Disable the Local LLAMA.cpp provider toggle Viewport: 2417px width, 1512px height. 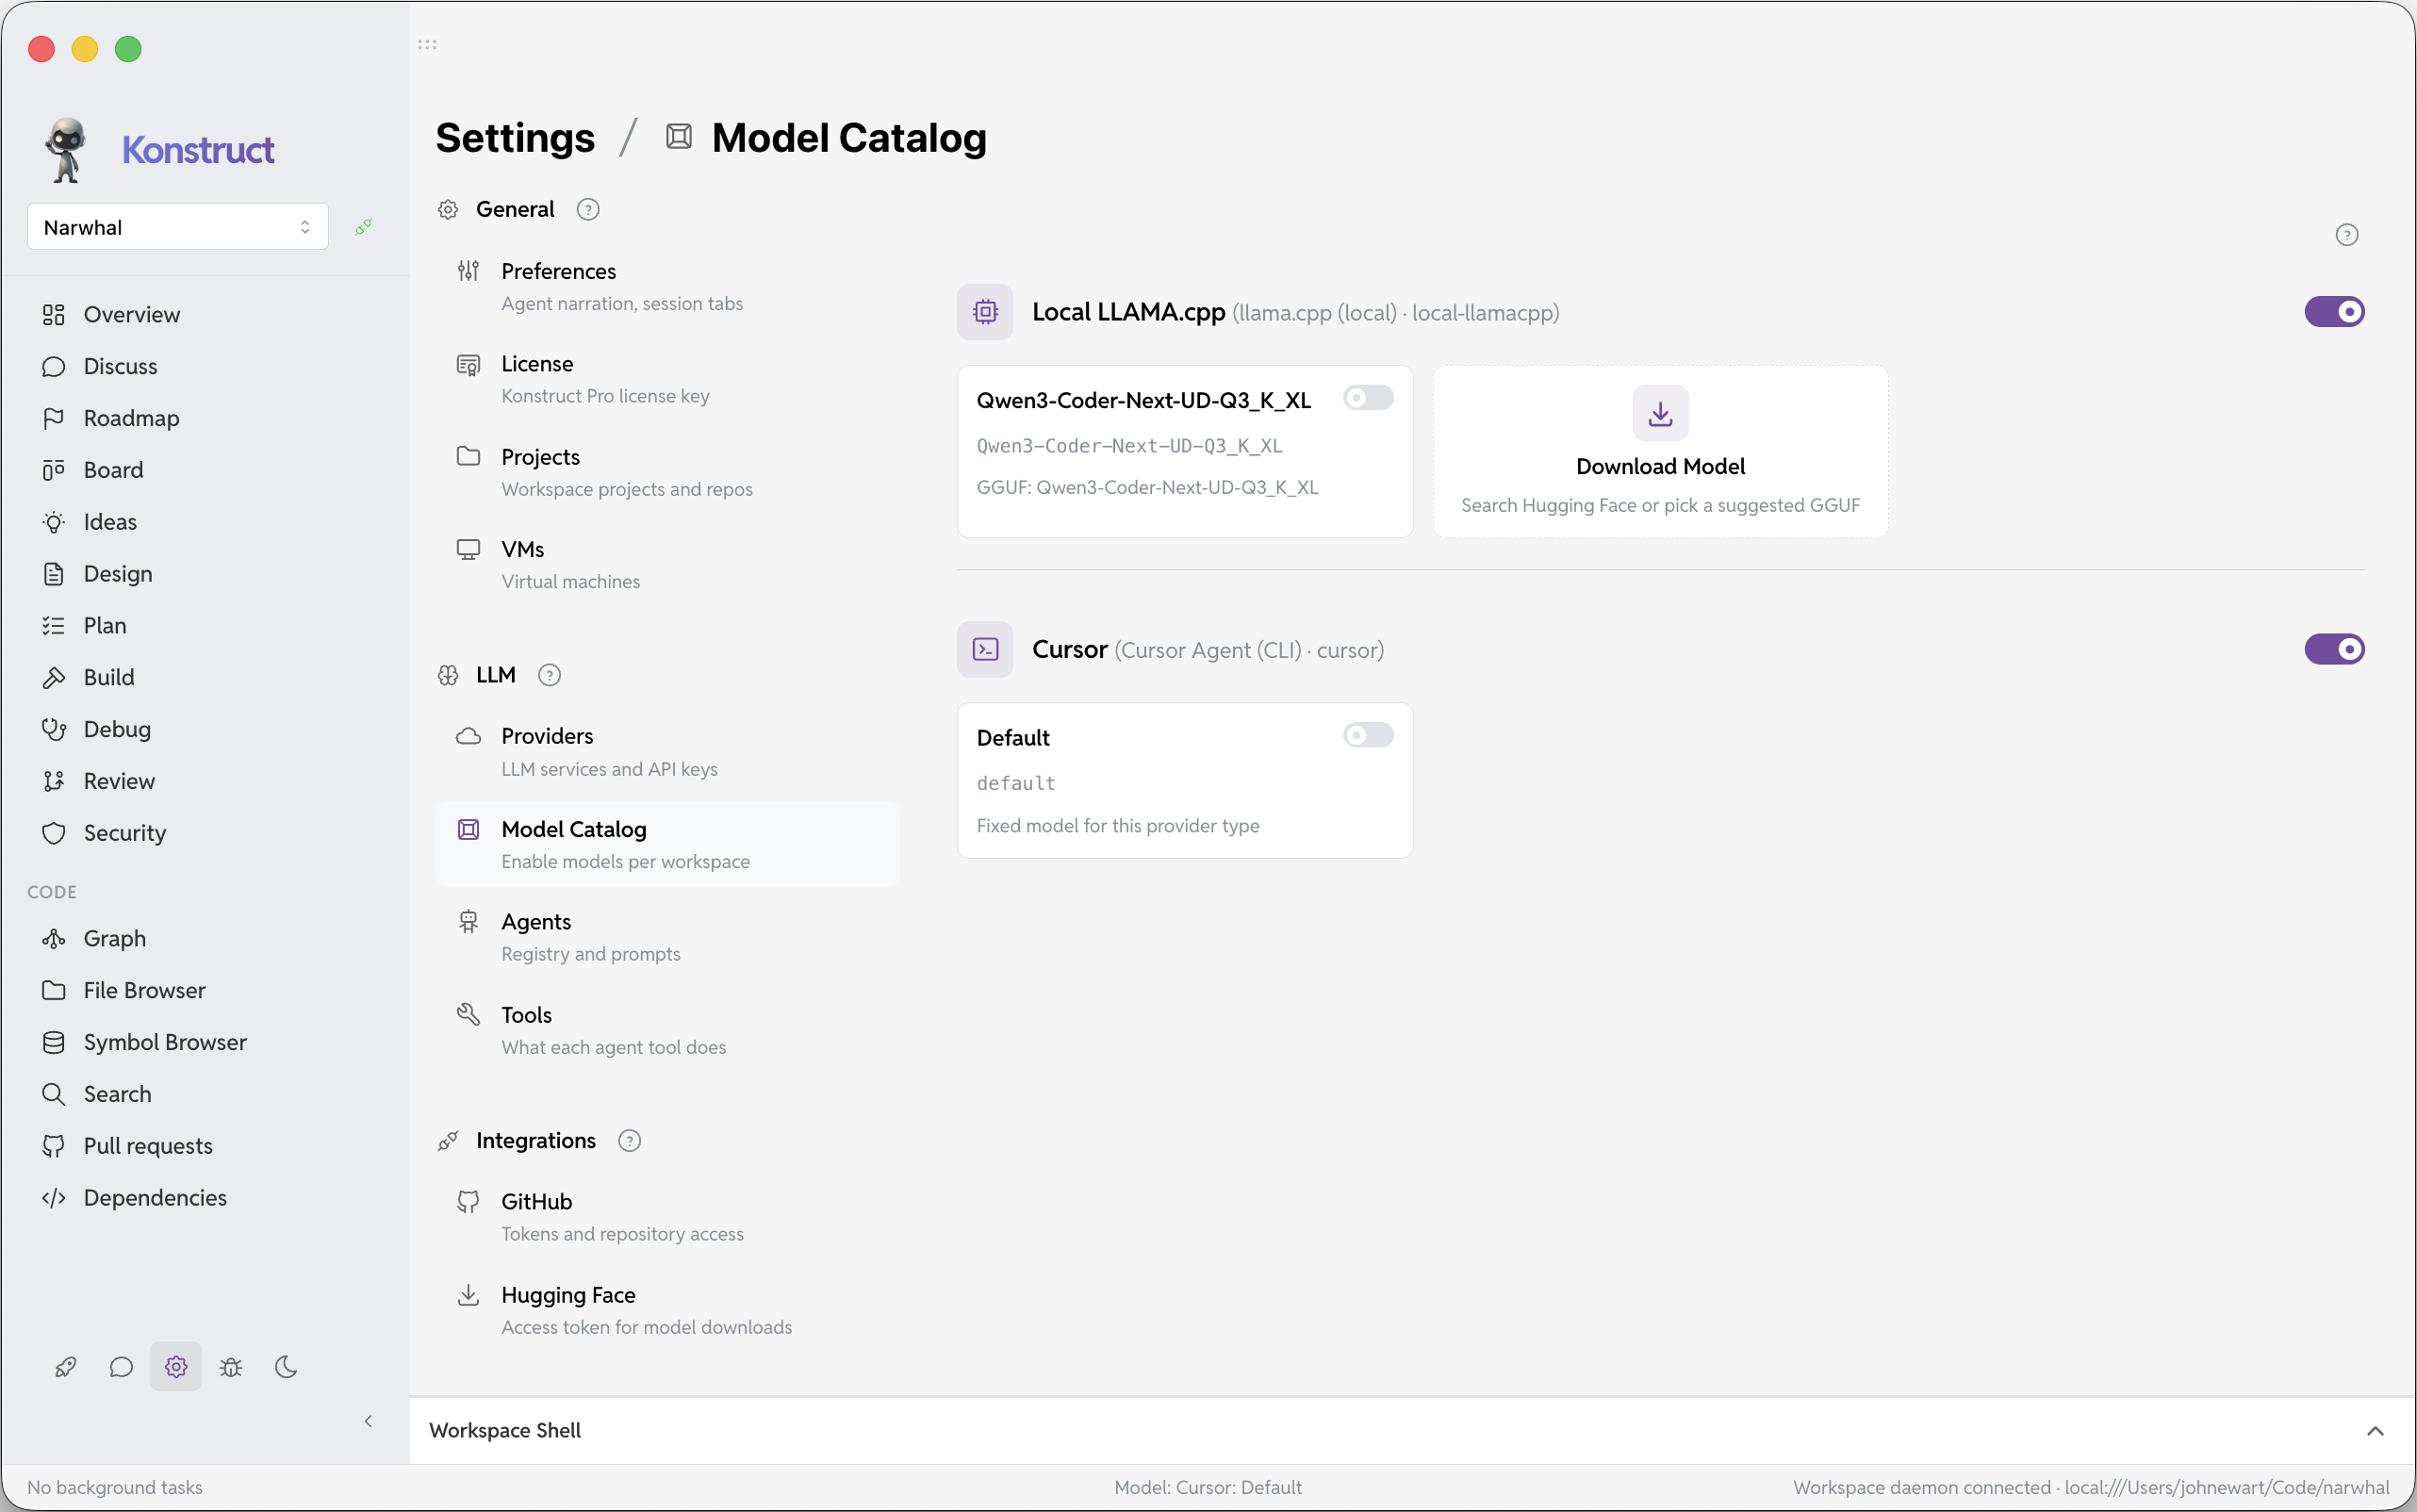pos(2334,312)
